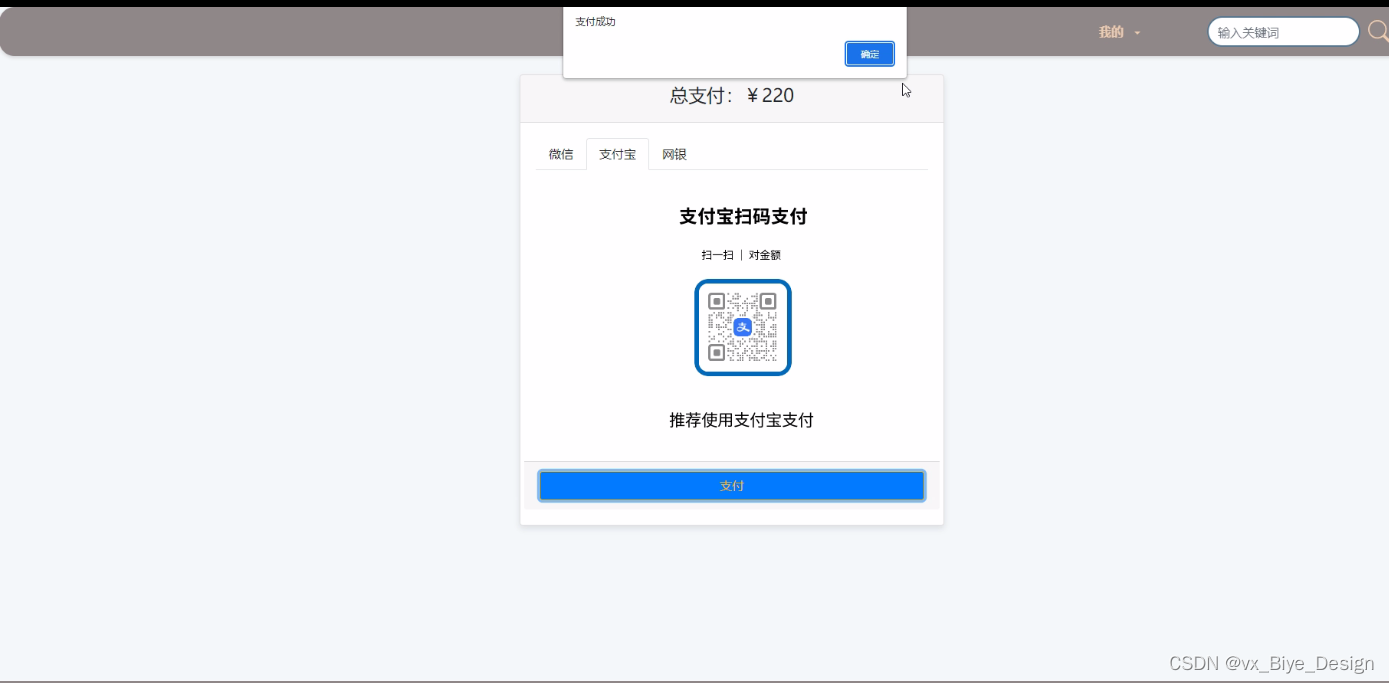1389x683 pixels.
Task: Click the 扫一扫 | 对金额 hint text
Action: point(741,255)
